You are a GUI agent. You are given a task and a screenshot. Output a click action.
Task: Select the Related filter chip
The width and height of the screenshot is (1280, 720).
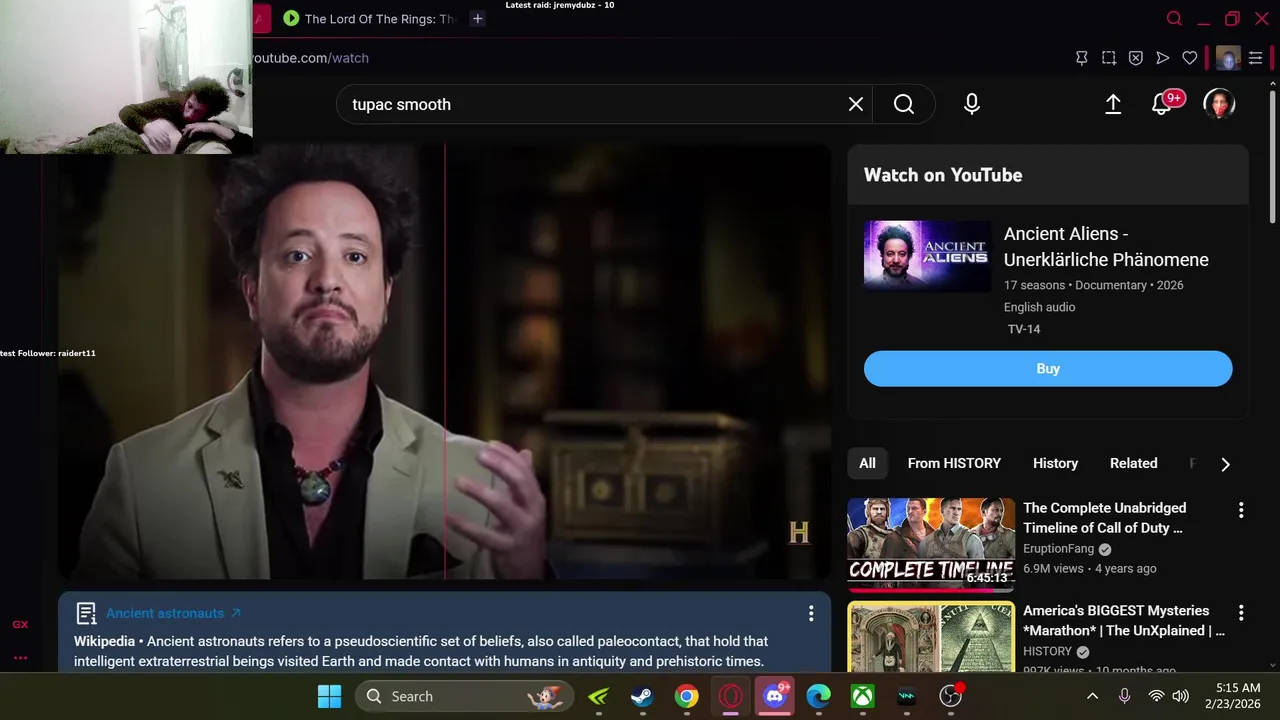pos(1133,463)
